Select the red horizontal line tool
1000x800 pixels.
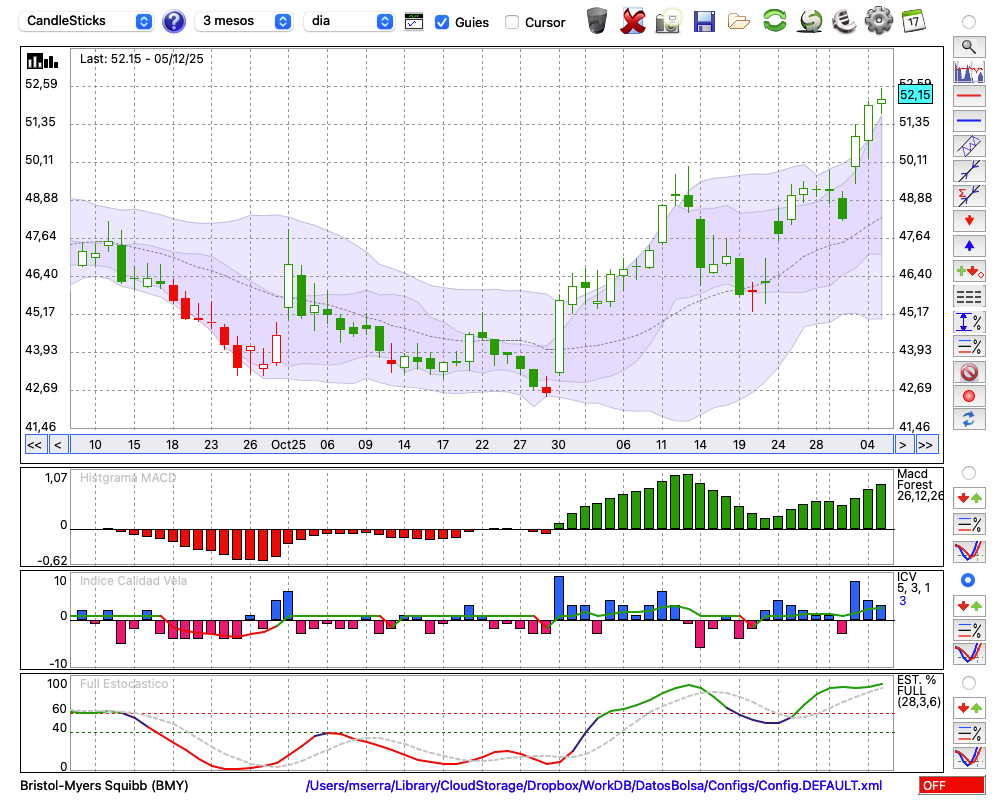pos(968,97)
